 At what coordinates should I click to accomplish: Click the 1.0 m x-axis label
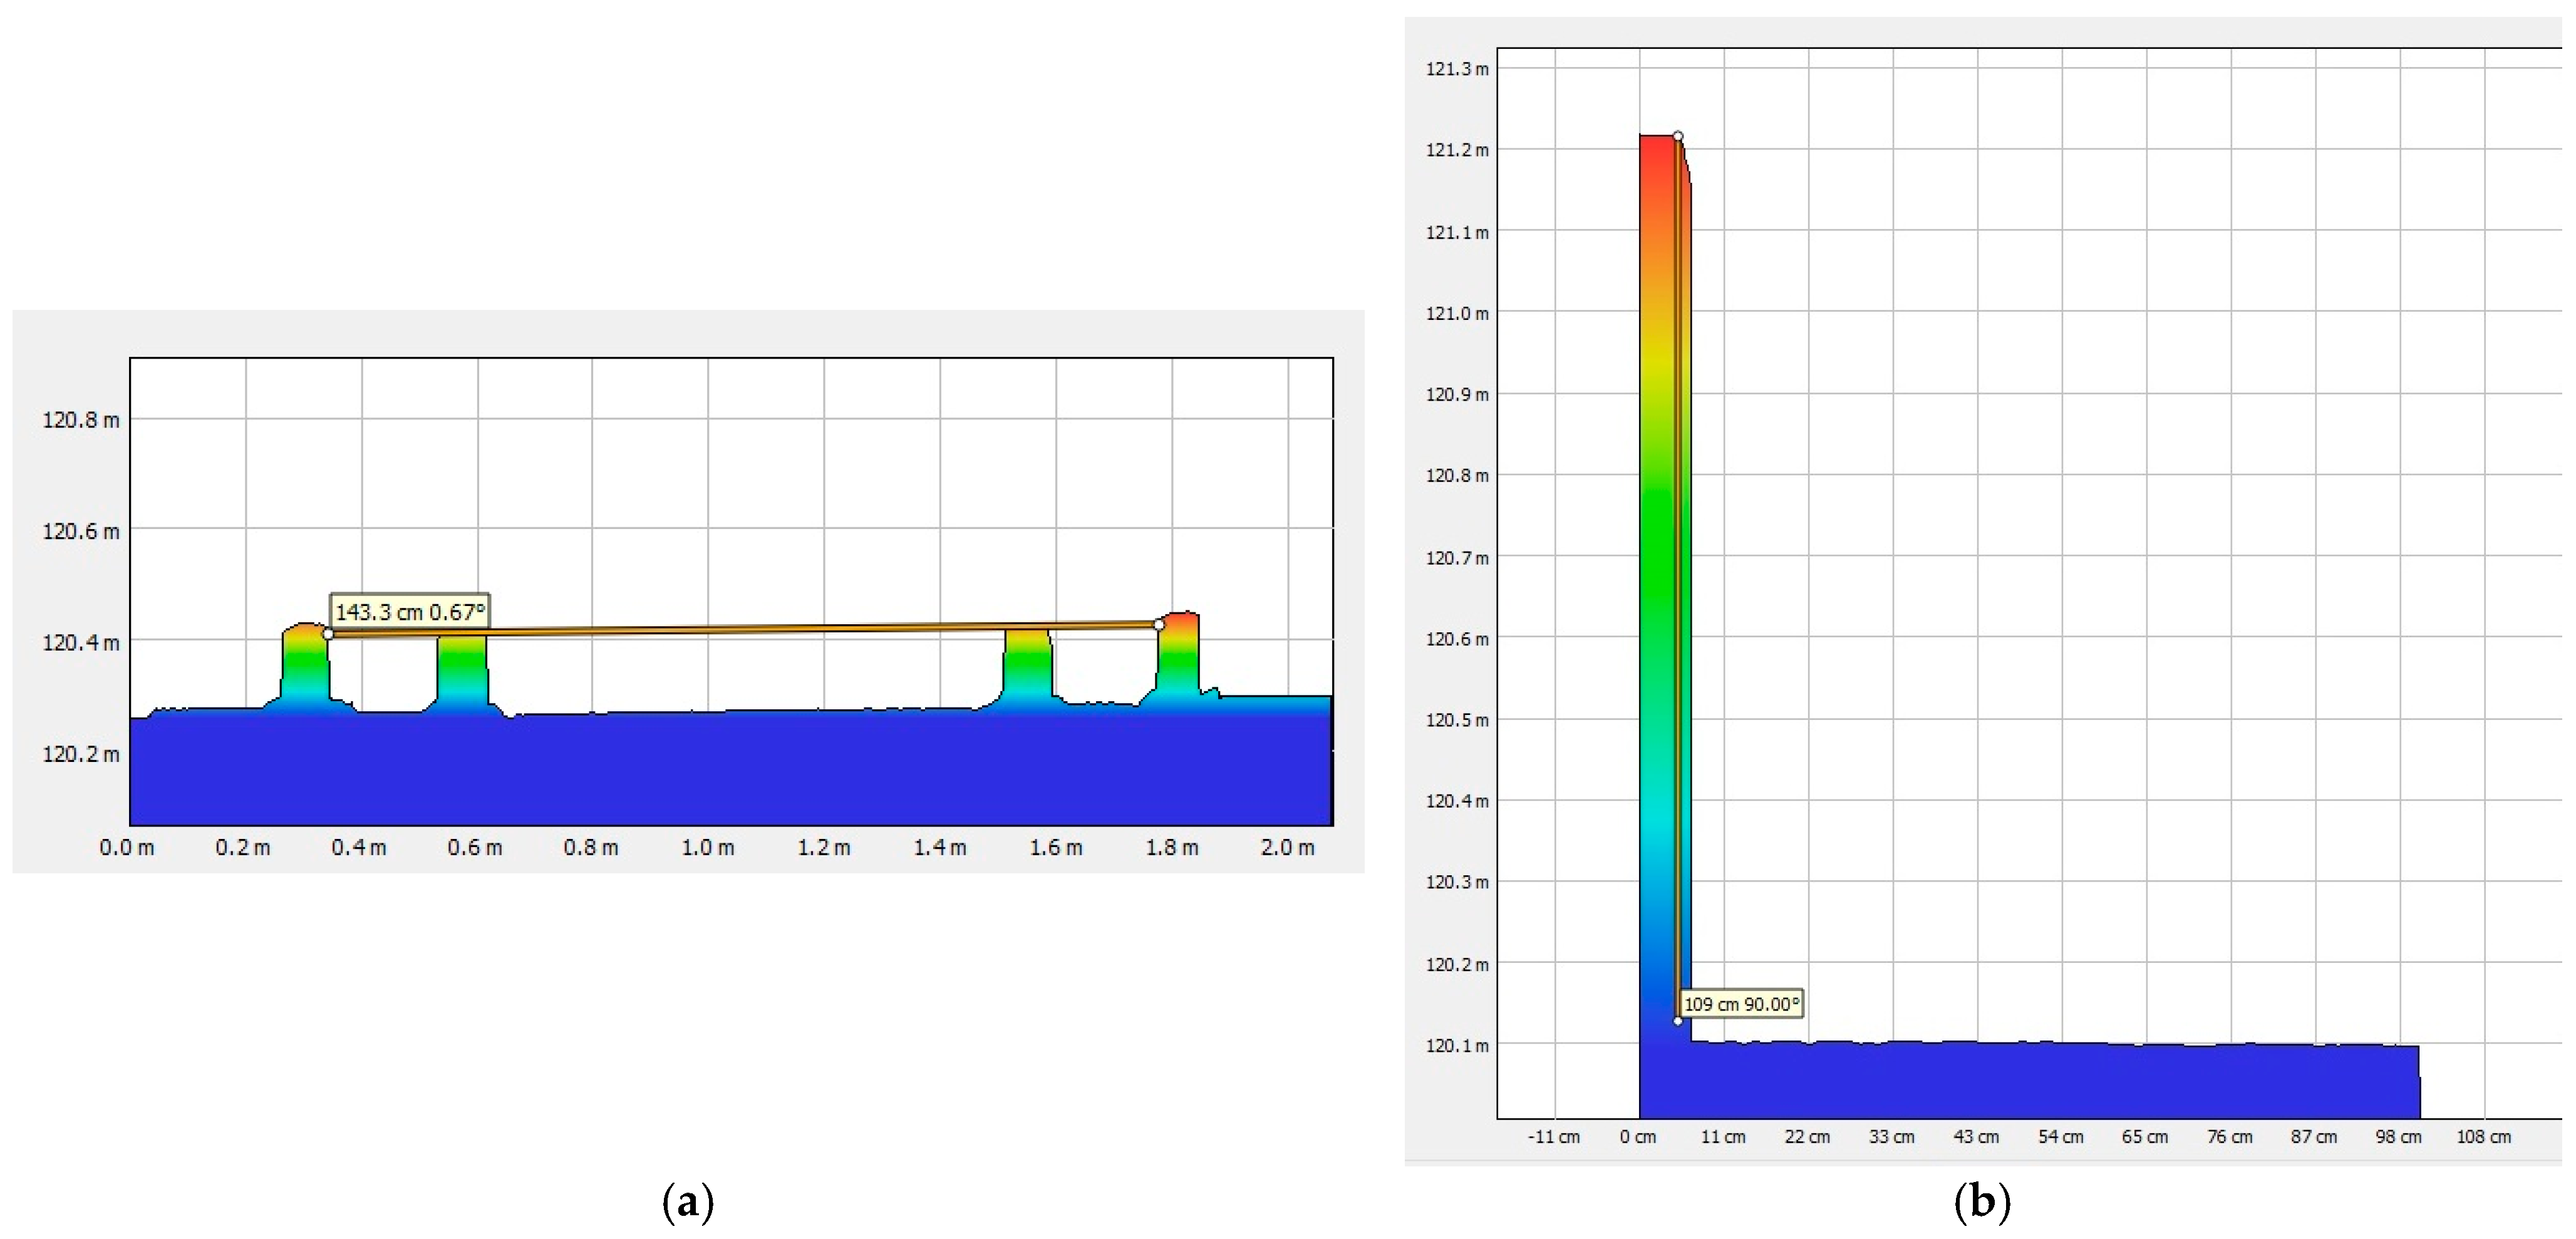click(x=708, y=848)
